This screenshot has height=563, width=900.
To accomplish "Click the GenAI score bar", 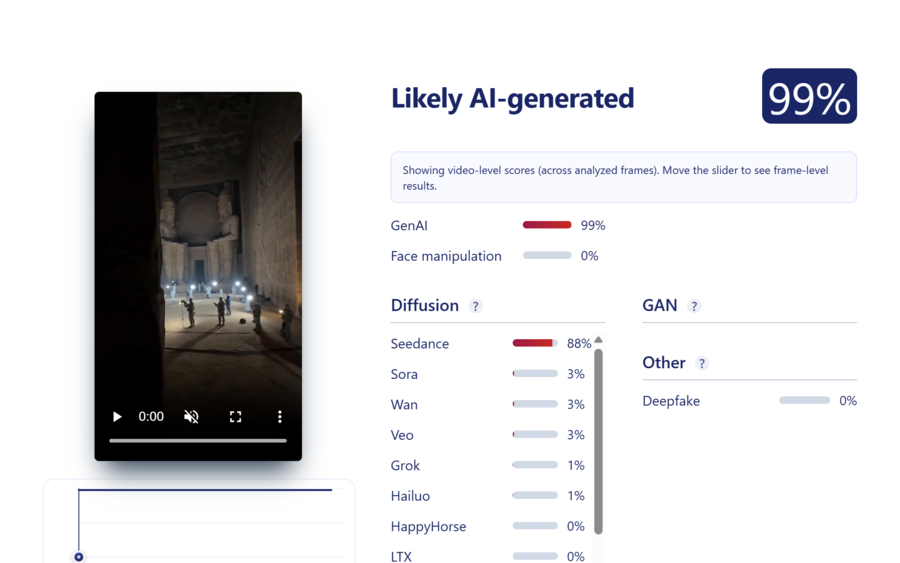I will (547, 225).
